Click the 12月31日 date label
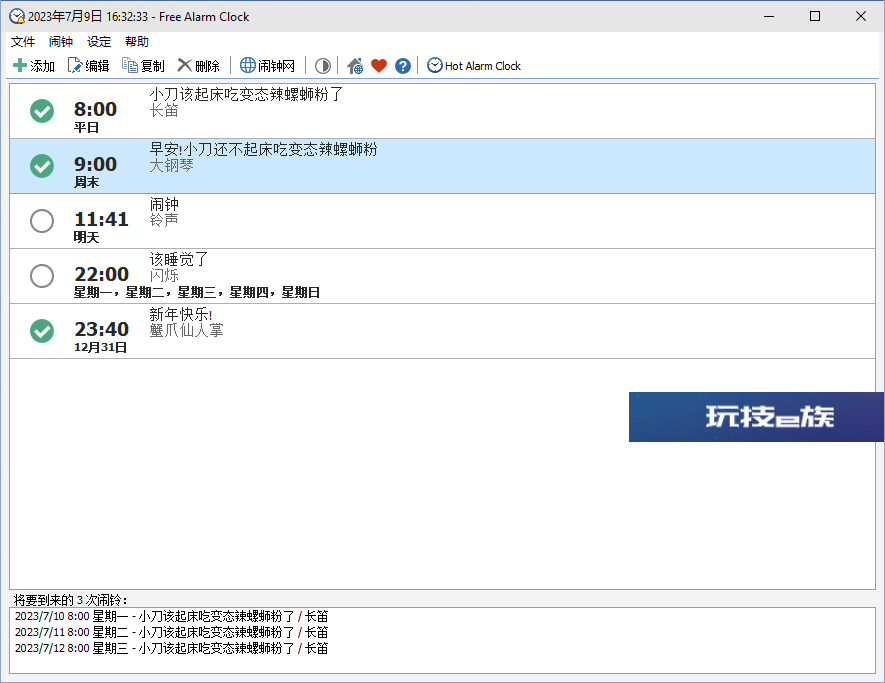885x683 pixels. tap(100, 347)
